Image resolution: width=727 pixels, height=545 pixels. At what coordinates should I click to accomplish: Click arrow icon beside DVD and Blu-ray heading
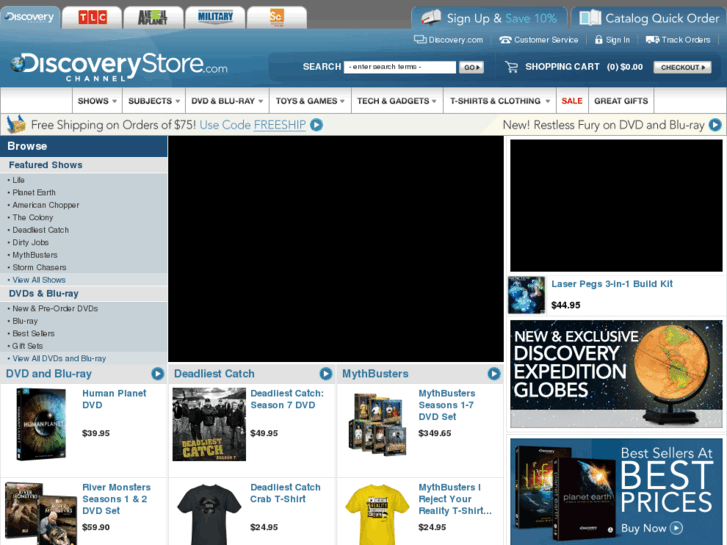pos(158,373)
